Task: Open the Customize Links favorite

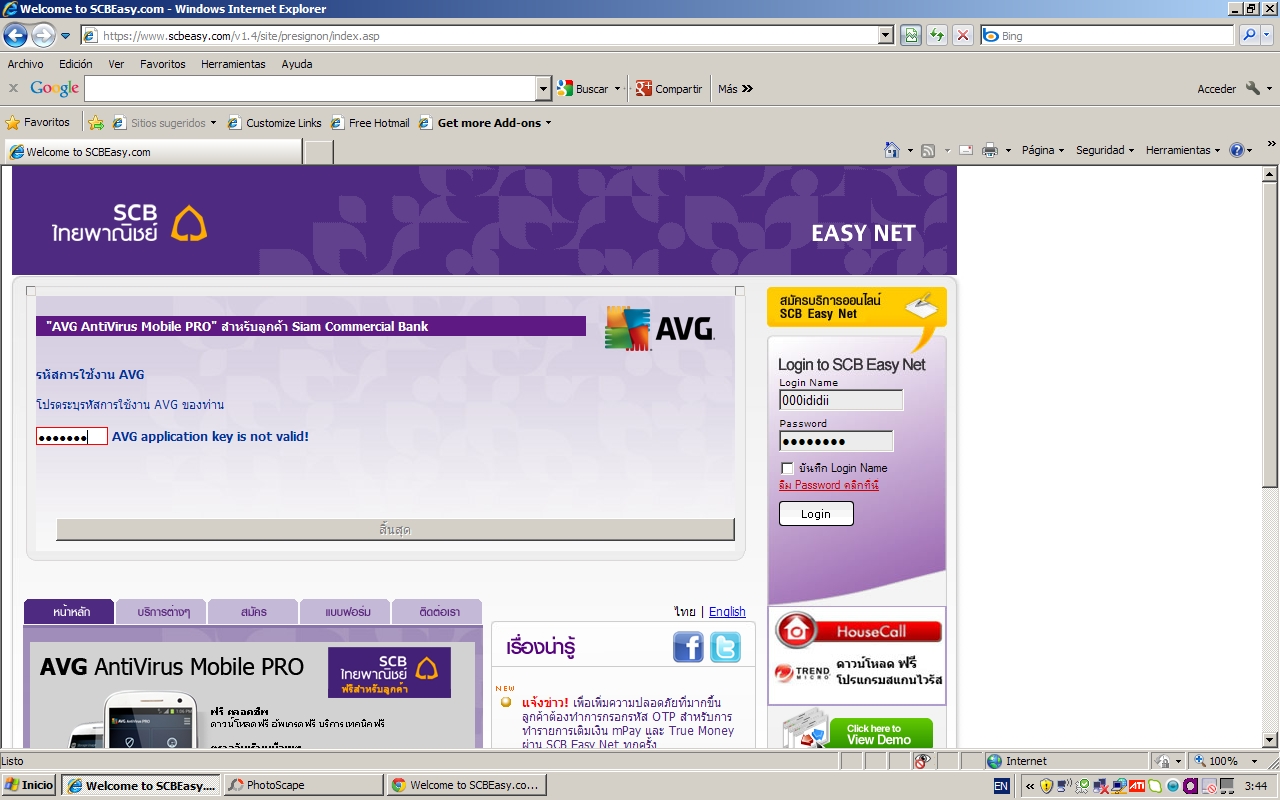Action: coord(275,123)
